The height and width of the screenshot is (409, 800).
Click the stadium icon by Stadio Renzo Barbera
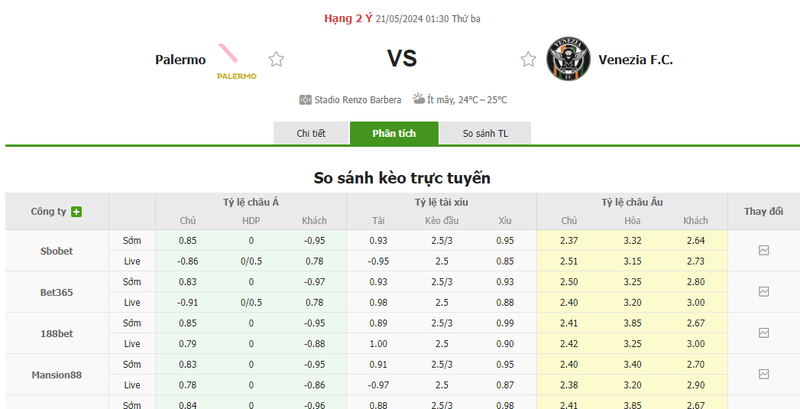tap(305, 100)
